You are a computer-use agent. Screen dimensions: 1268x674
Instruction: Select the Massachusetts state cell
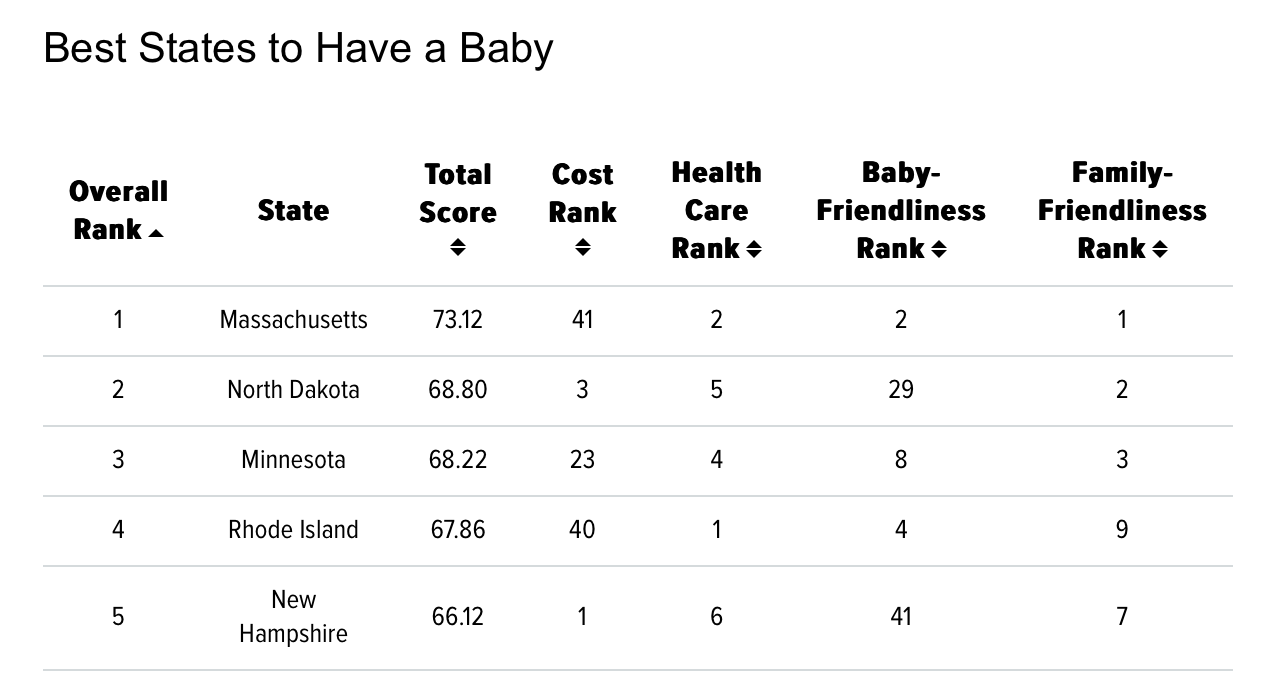[293, 320]
